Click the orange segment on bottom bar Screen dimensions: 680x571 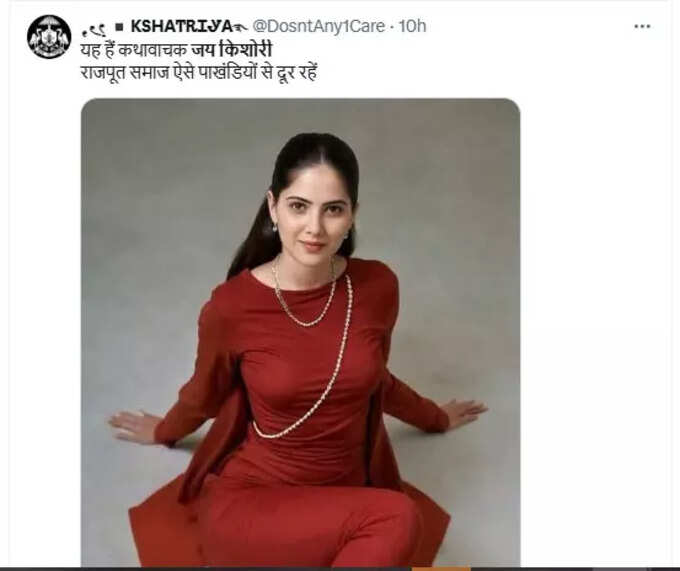441,568
